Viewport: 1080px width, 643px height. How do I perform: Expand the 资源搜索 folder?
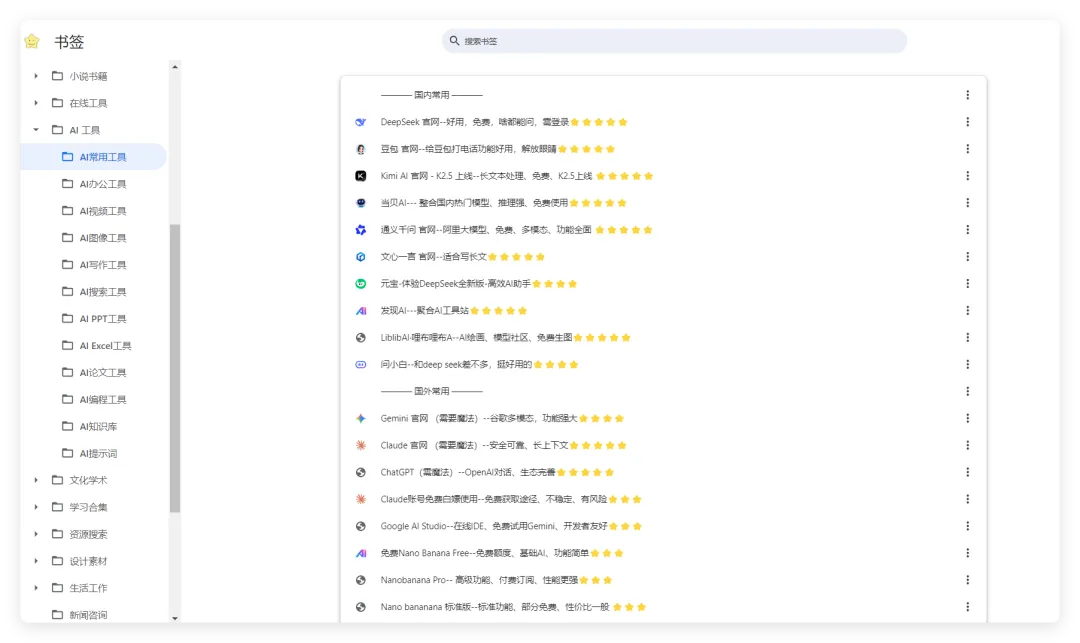(x=36, y=534)
